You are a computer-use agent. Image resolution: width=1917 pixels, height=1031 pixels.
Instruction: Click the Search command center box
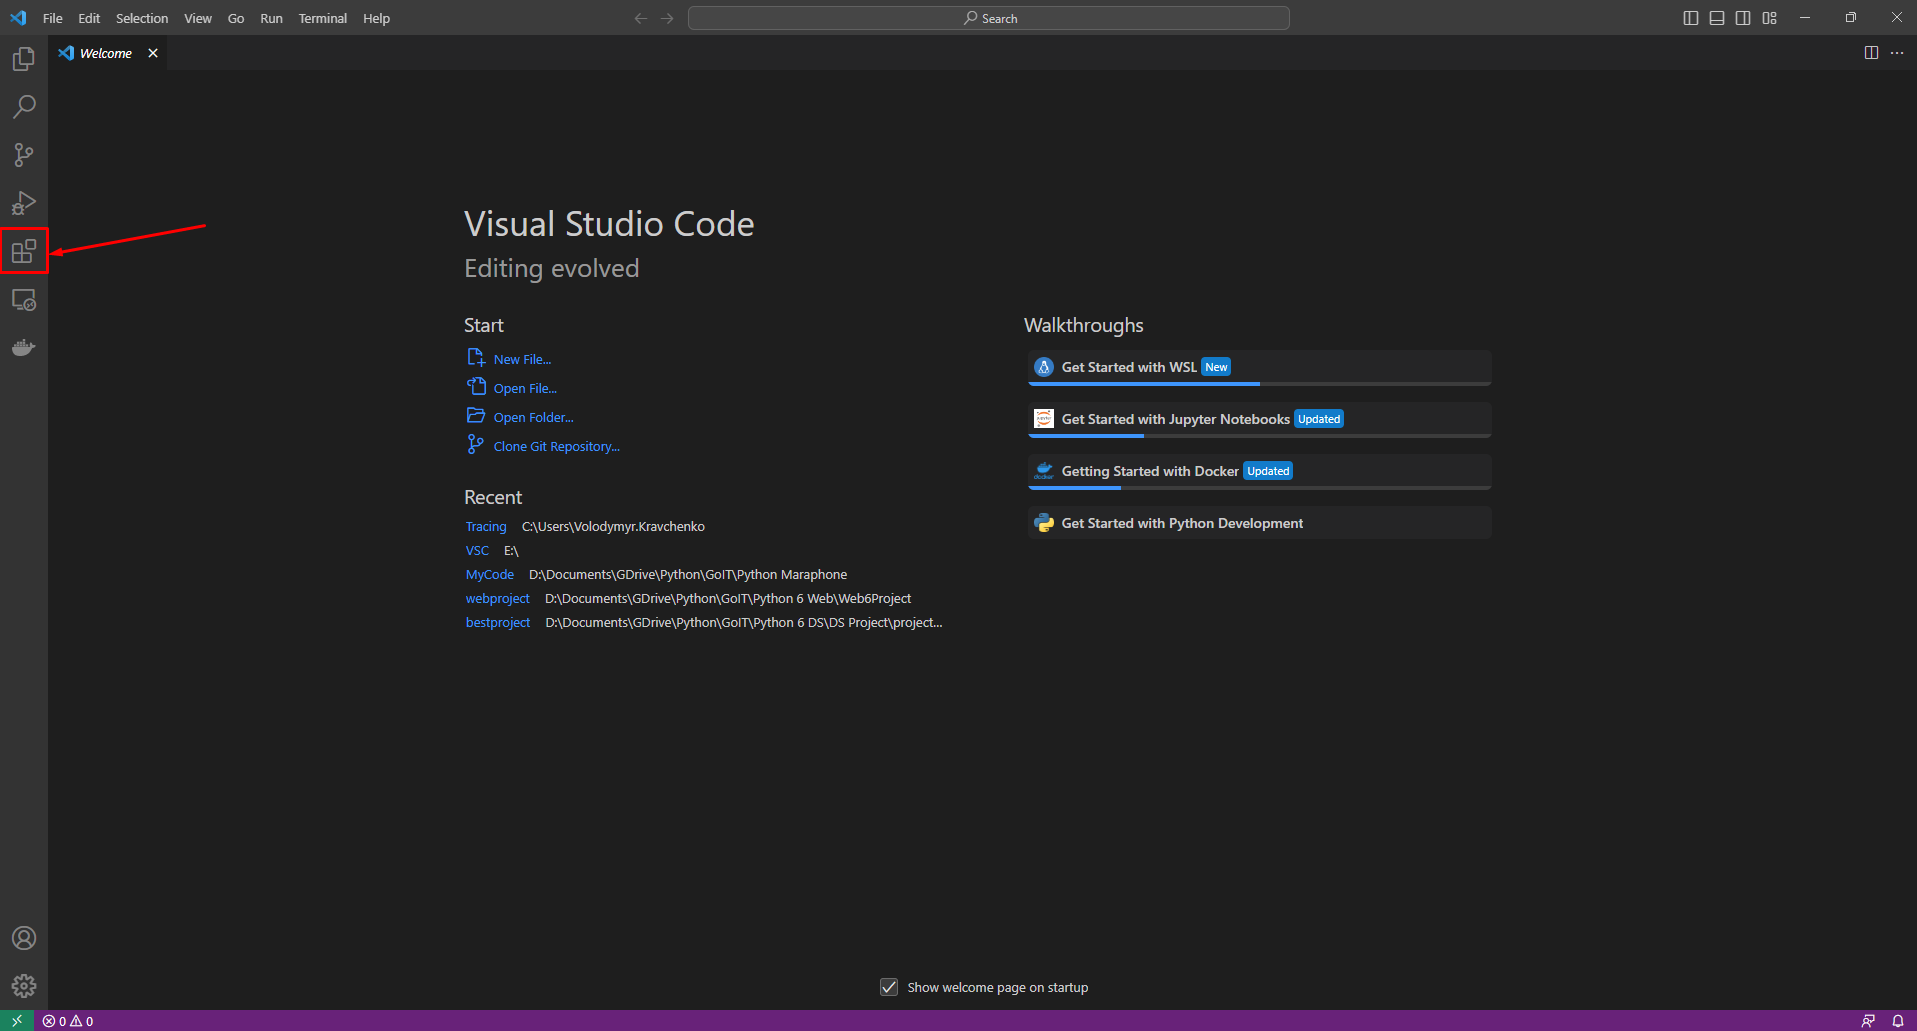pyautogui.click(x=989, y=18)
